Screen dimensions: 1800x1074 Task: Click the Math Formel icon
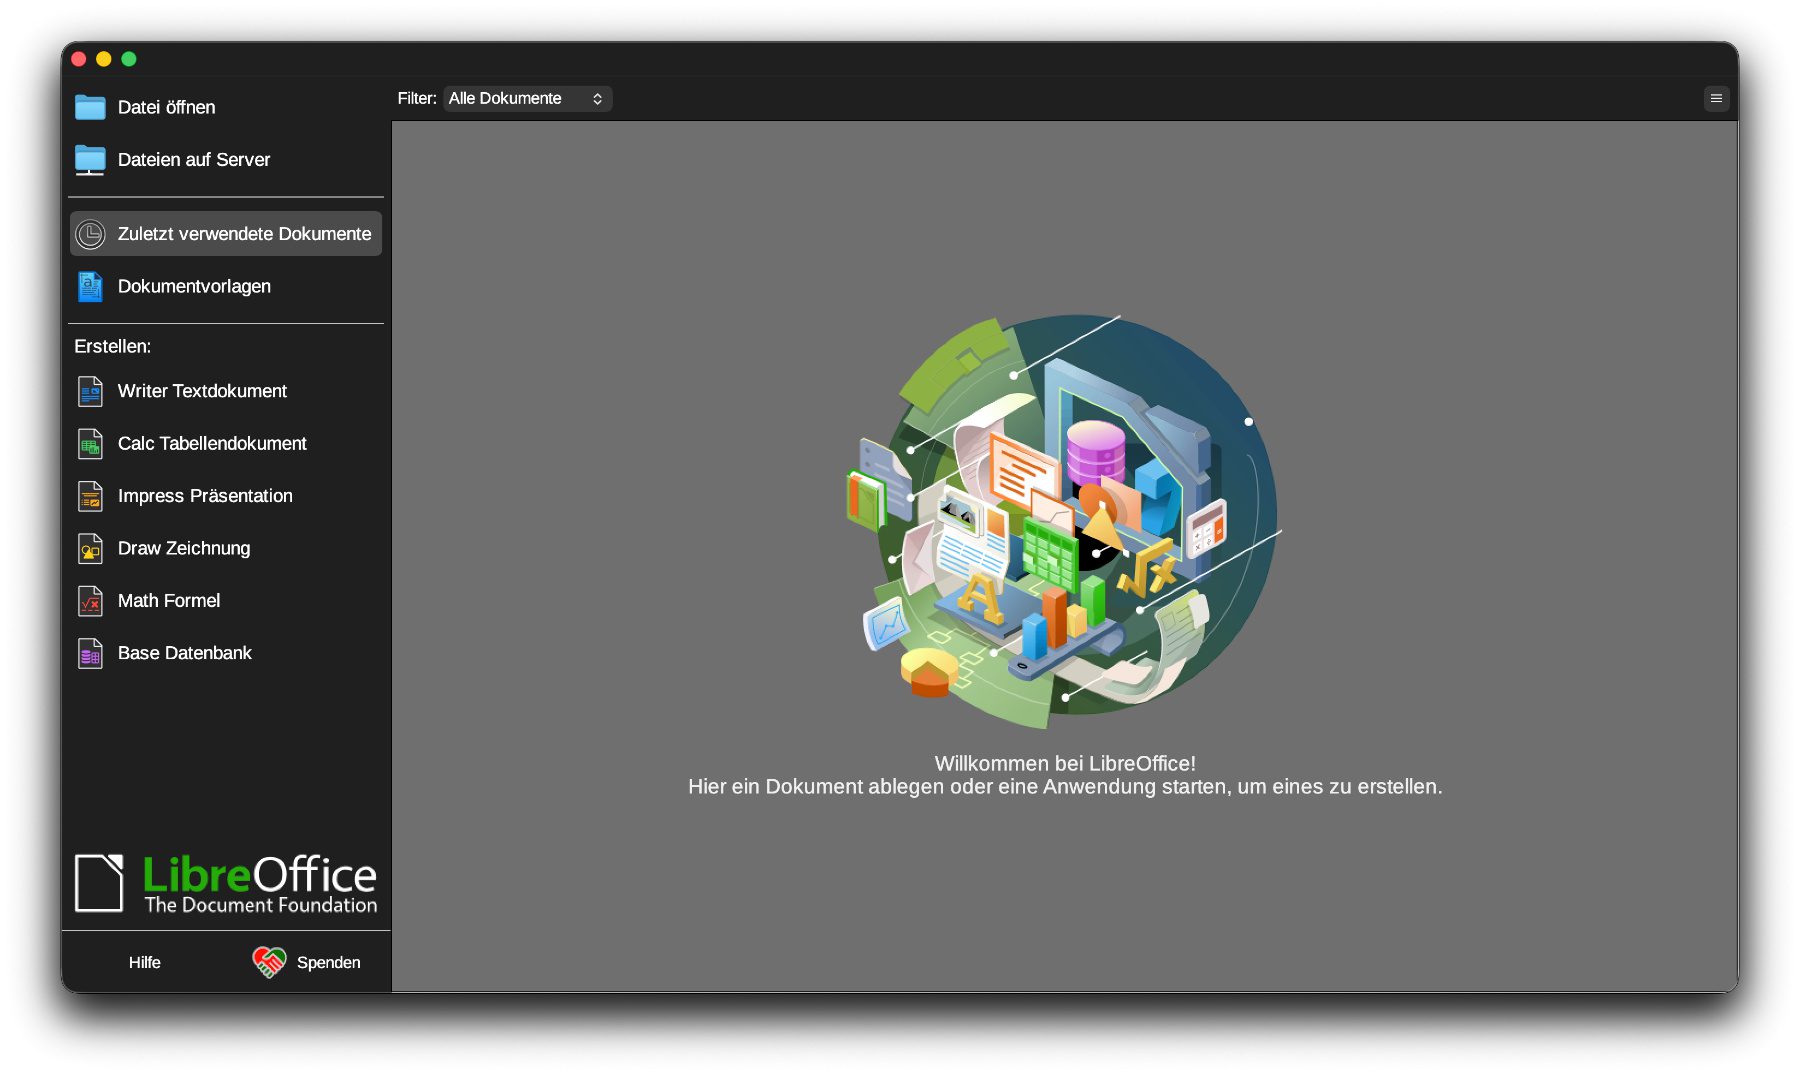[x=90, y=601]
